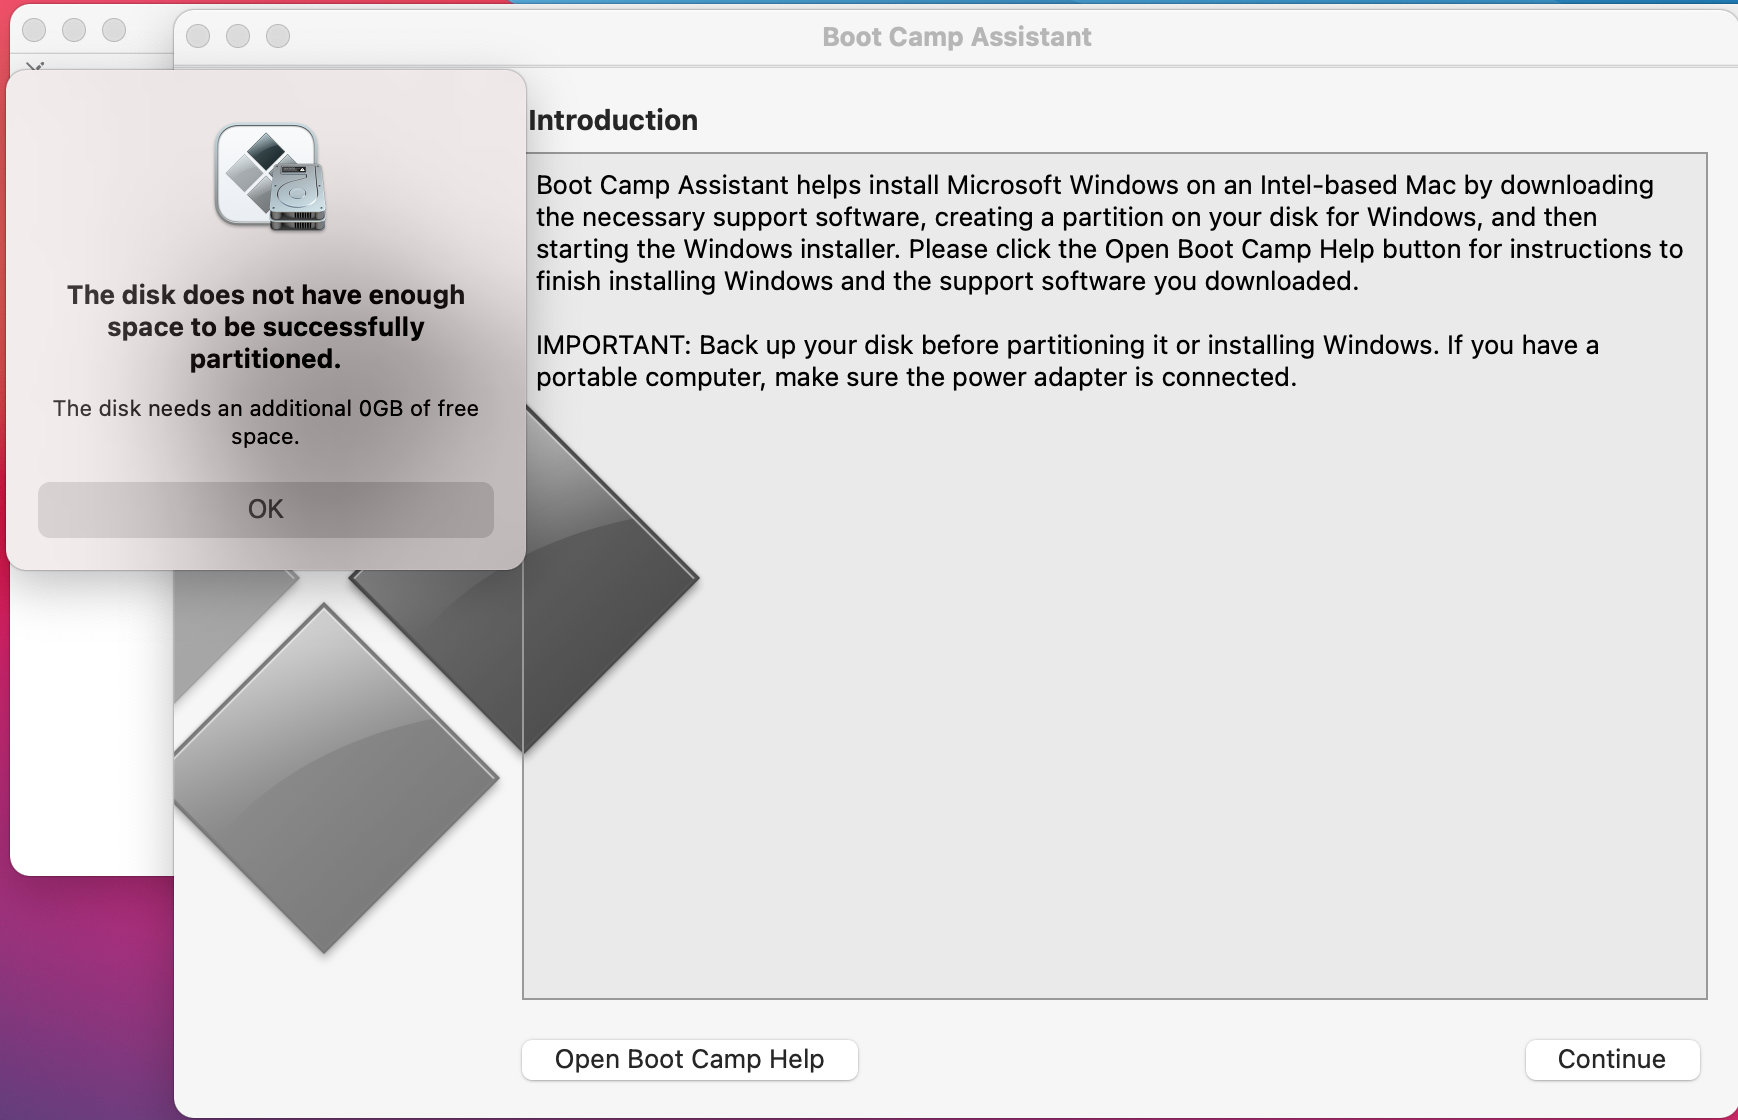Close the Boot Camp Assistant window
Viewport: 1738px width, 1120px height.
198,36
